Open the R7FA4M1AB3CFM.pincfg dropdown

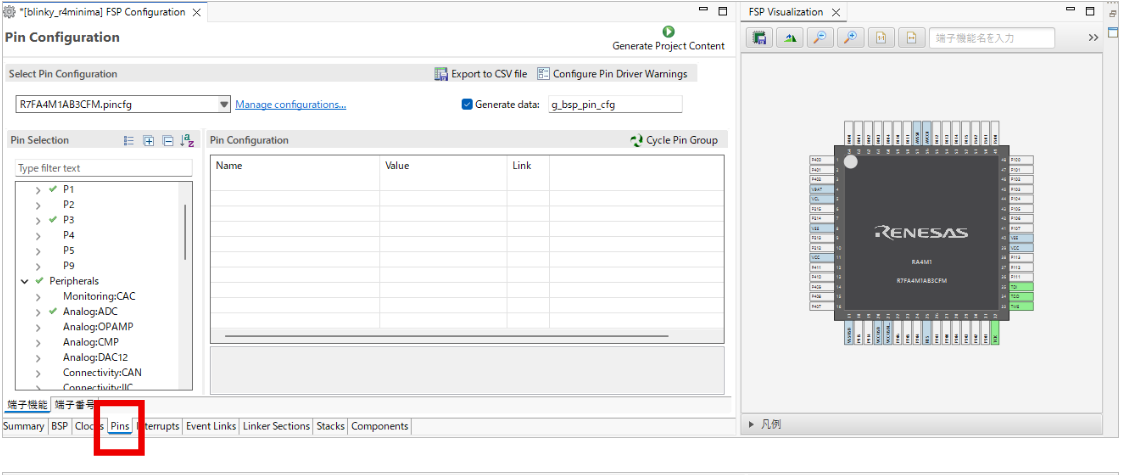(x=223, y=105)
